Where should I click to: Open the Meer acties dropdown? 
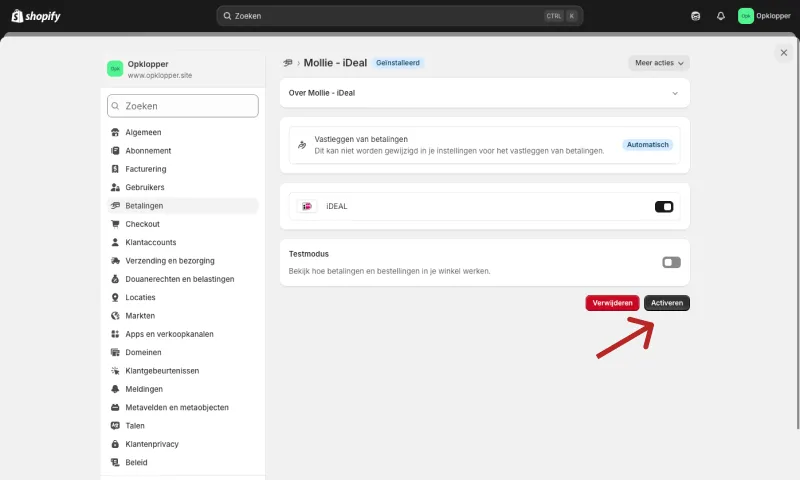[659, 63]
